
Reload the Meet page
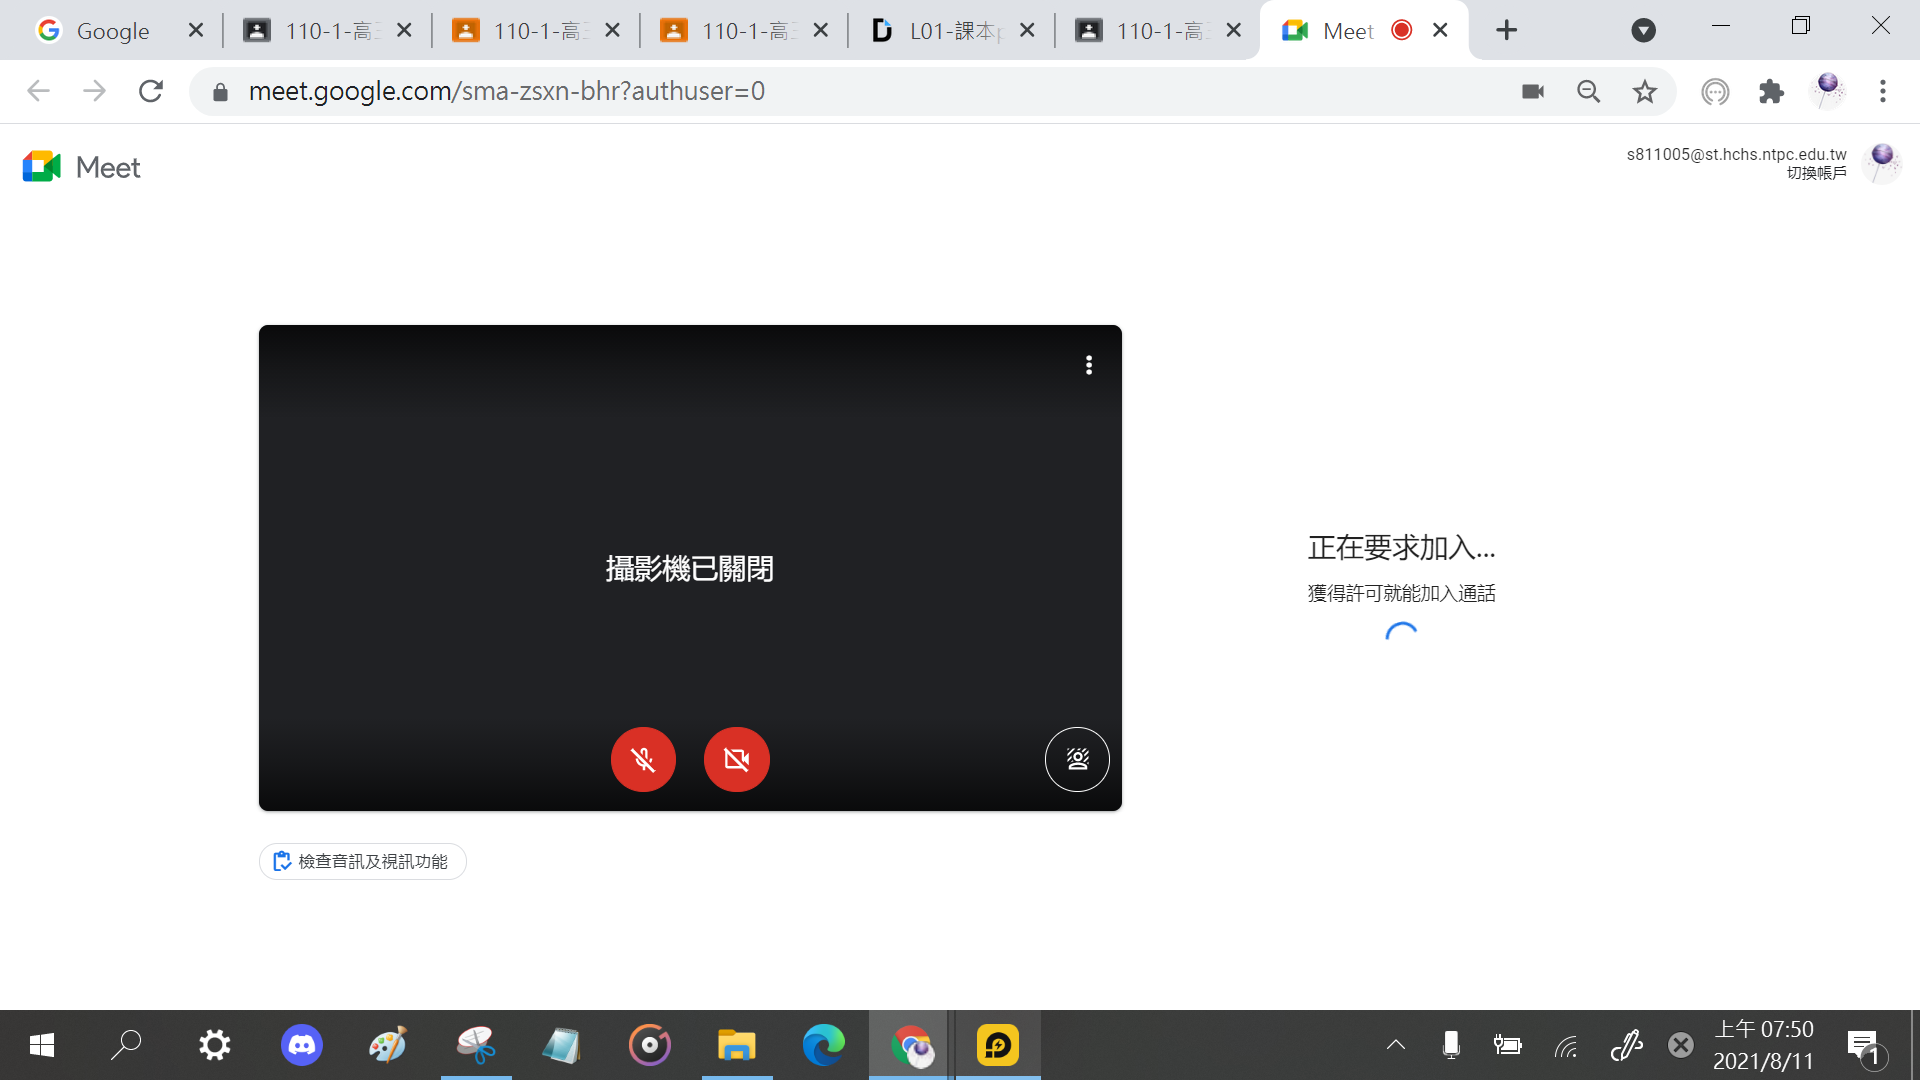[151, 91]
